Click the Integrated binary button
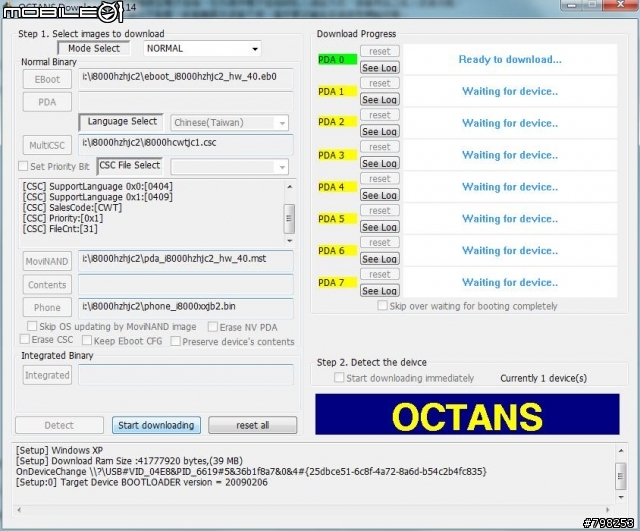The height and width of the screenshot is (531, 640). click(47, 375)
